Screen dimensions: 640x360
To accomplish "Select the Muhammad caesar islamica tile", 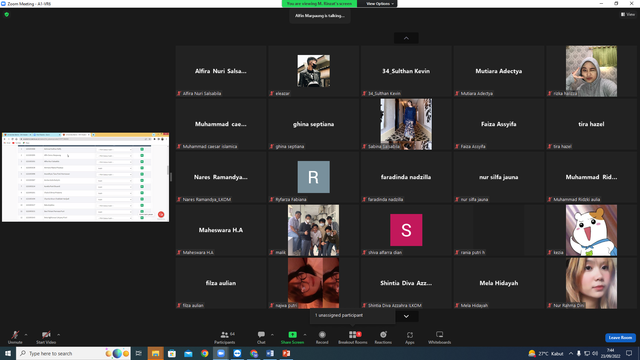I will click(x=221, y=124).
